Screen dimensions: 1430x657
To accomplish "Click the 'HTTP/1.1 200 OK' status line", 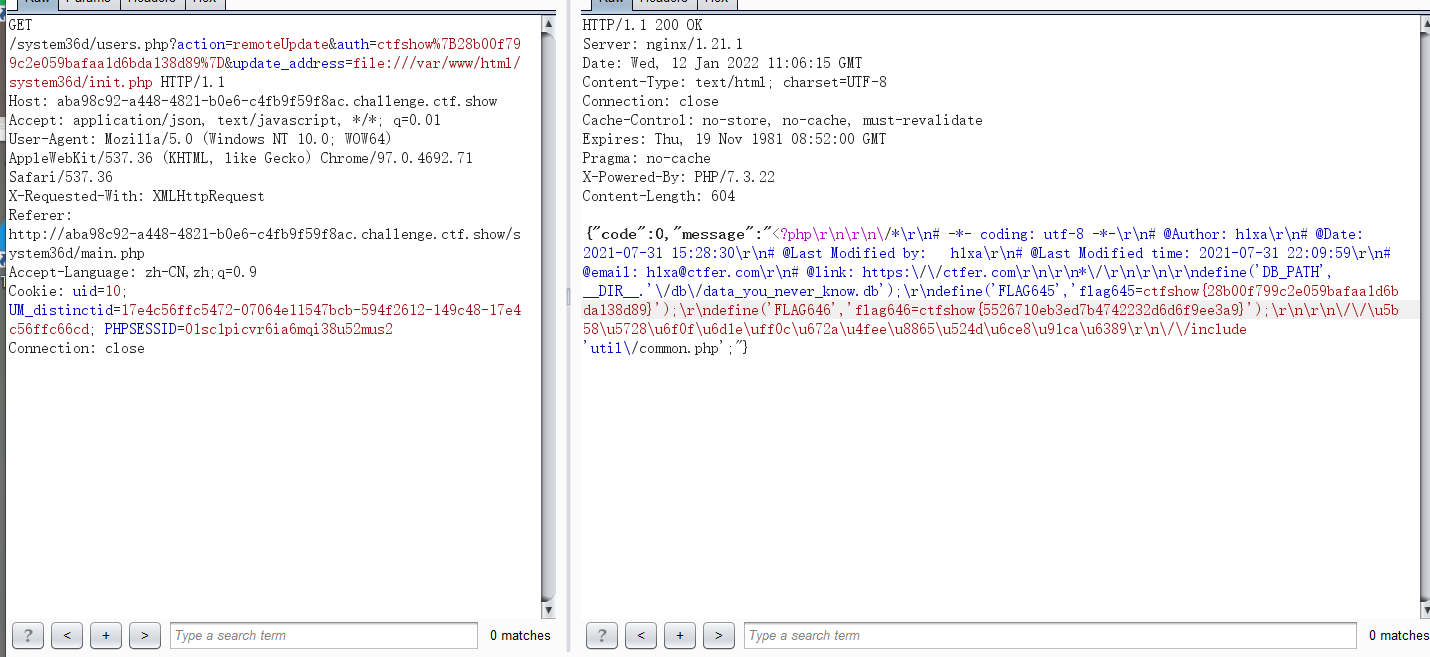I will (x=642, y=25).
